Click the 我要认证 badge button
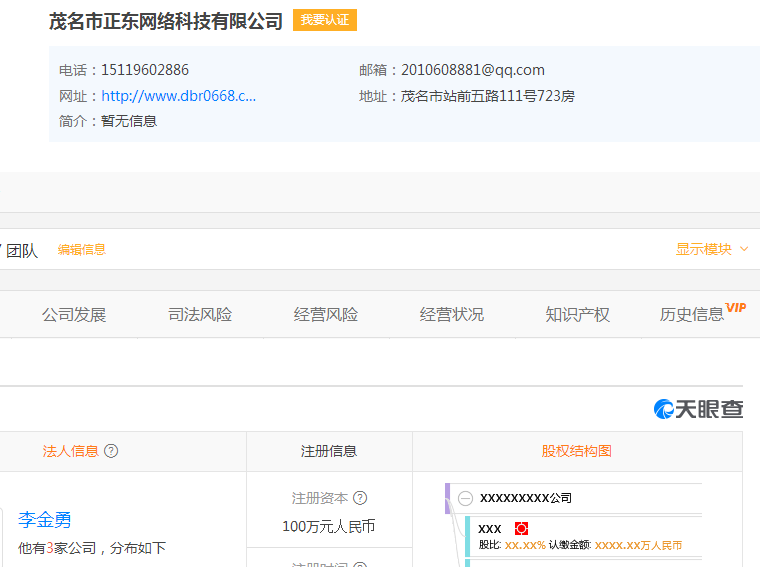This screenshot has height=567, width=760. point(324,20)
